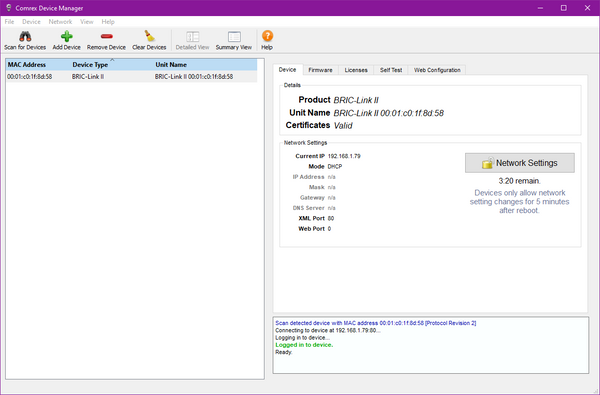Click the 'Scan detected device' log line
The height and width of the screenshot is (395, 600).
tap(376, 323)
